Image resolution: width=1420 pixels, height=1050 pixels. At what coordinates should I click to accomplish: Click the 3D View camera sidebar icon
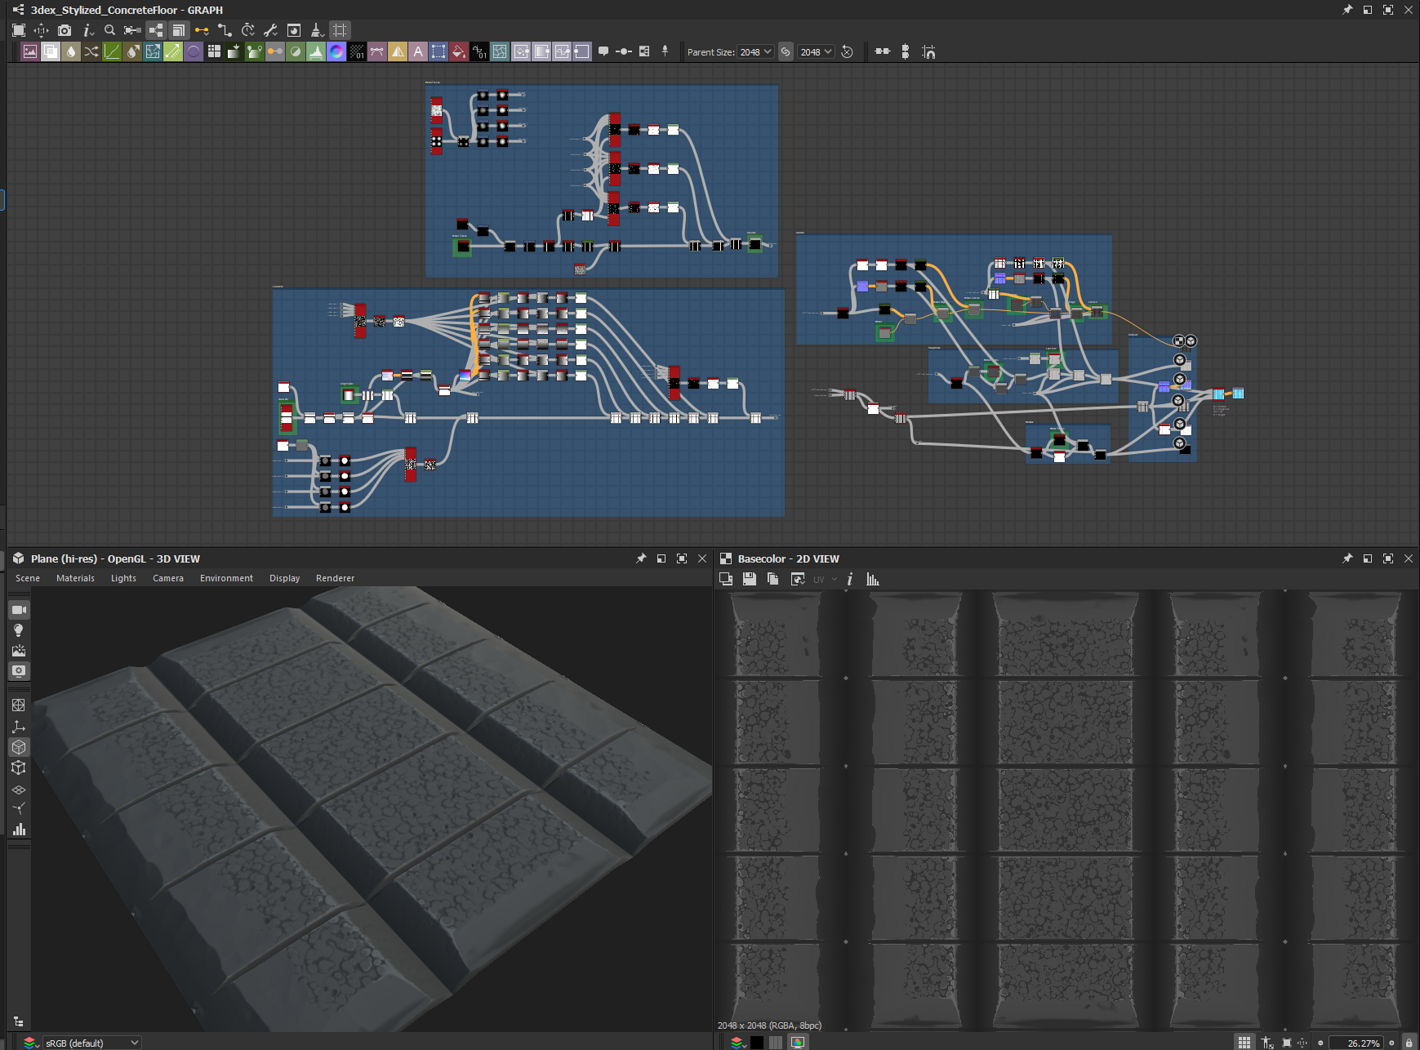[x=19, y=610]
